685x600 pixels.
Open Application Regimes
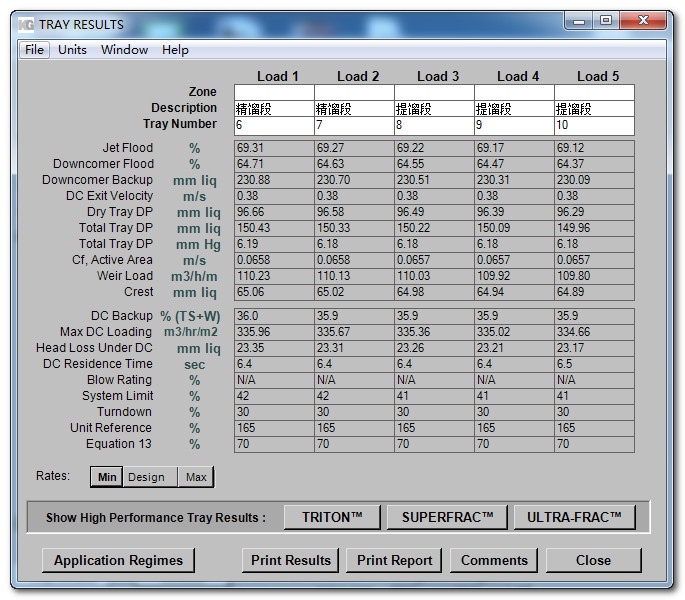tap(118, 560)
